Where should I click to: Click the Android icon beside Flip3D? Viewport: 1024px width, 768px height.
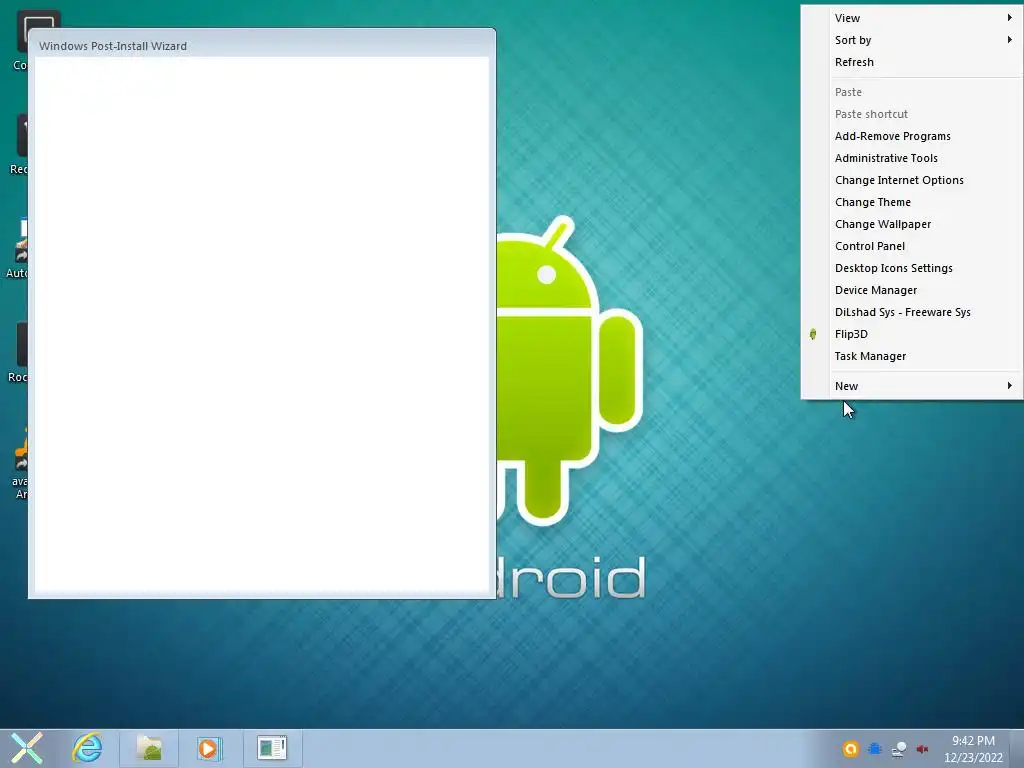click(813, 334)
